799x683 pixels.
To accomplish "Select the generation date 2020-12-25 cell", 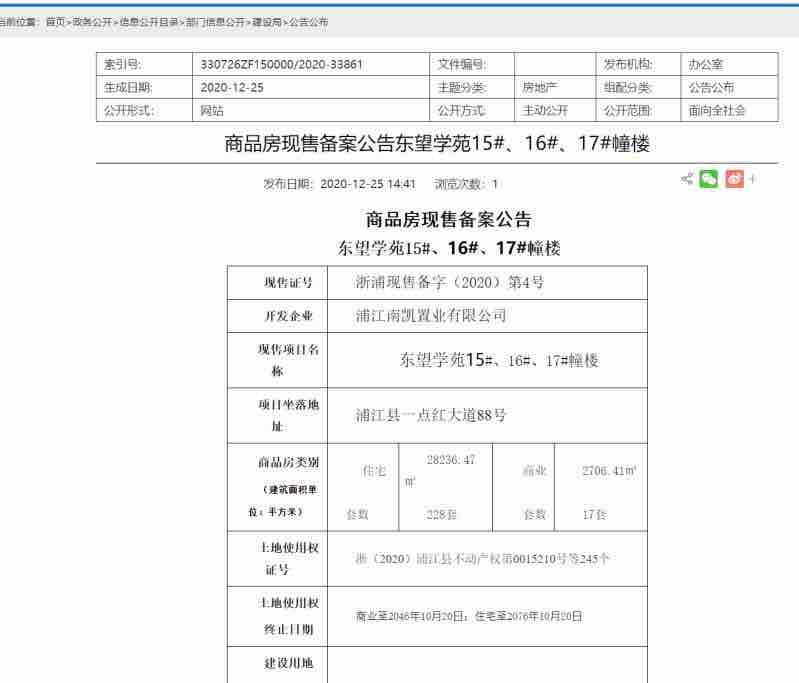I will pyautogui.click(x=311, y=87).
